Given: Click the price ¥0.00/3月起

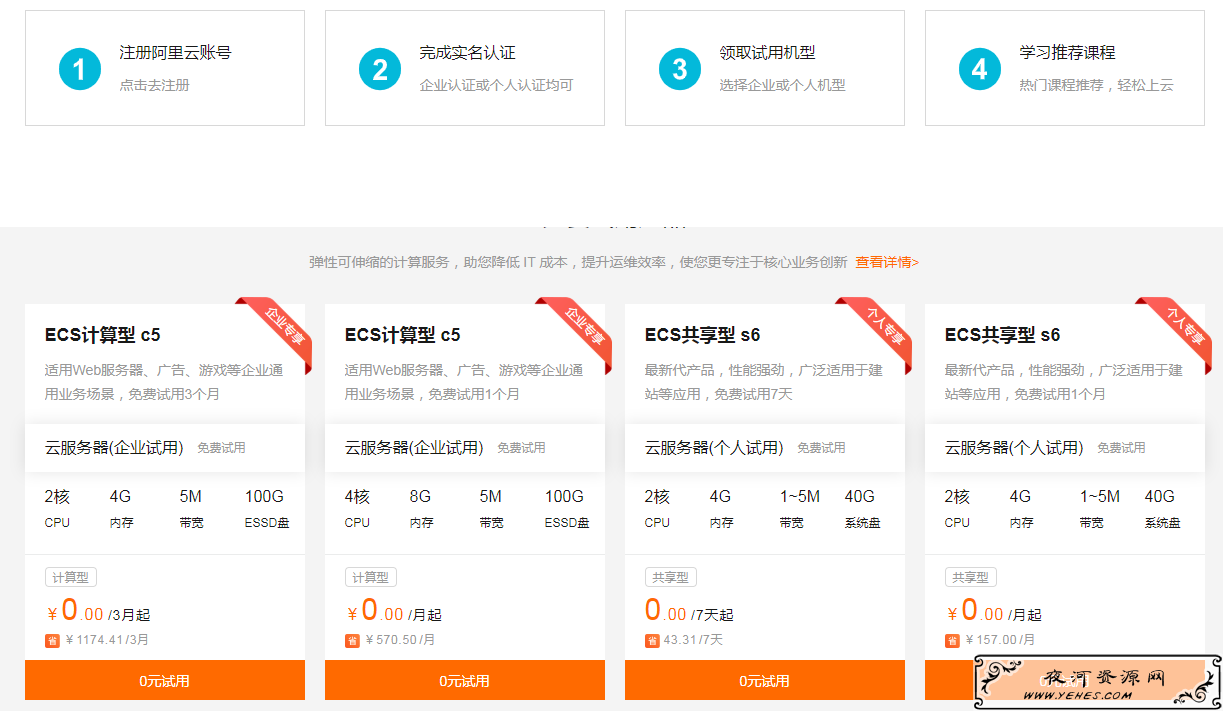Looking at the screenshot, I should point(98,611).
